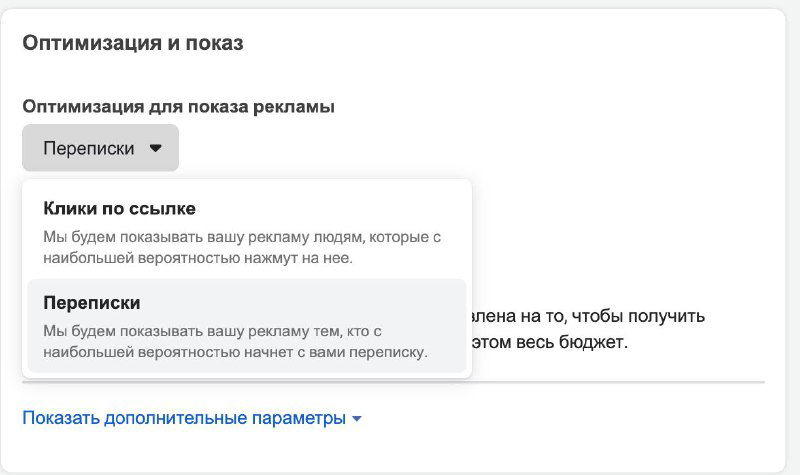The image size is (800, 475).
Task: Click description text under Клики по ссылке
Action: [x=242, y=247]
